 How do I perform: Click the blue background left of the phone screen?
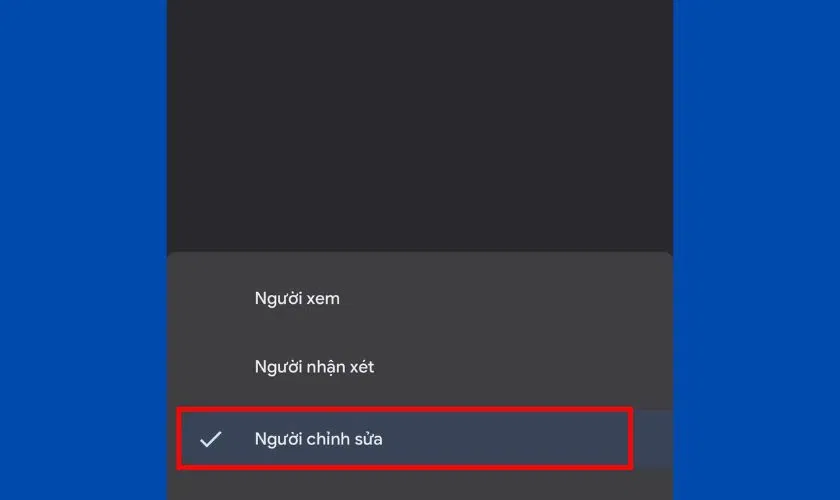[x=83, y=250]
